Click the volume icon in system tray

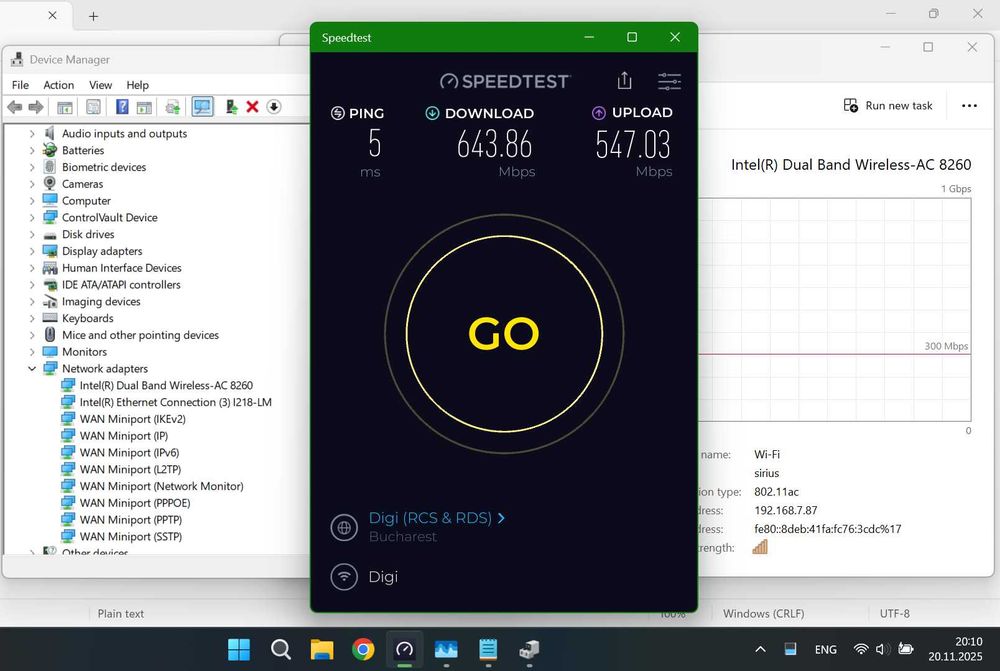click(883, 649)
